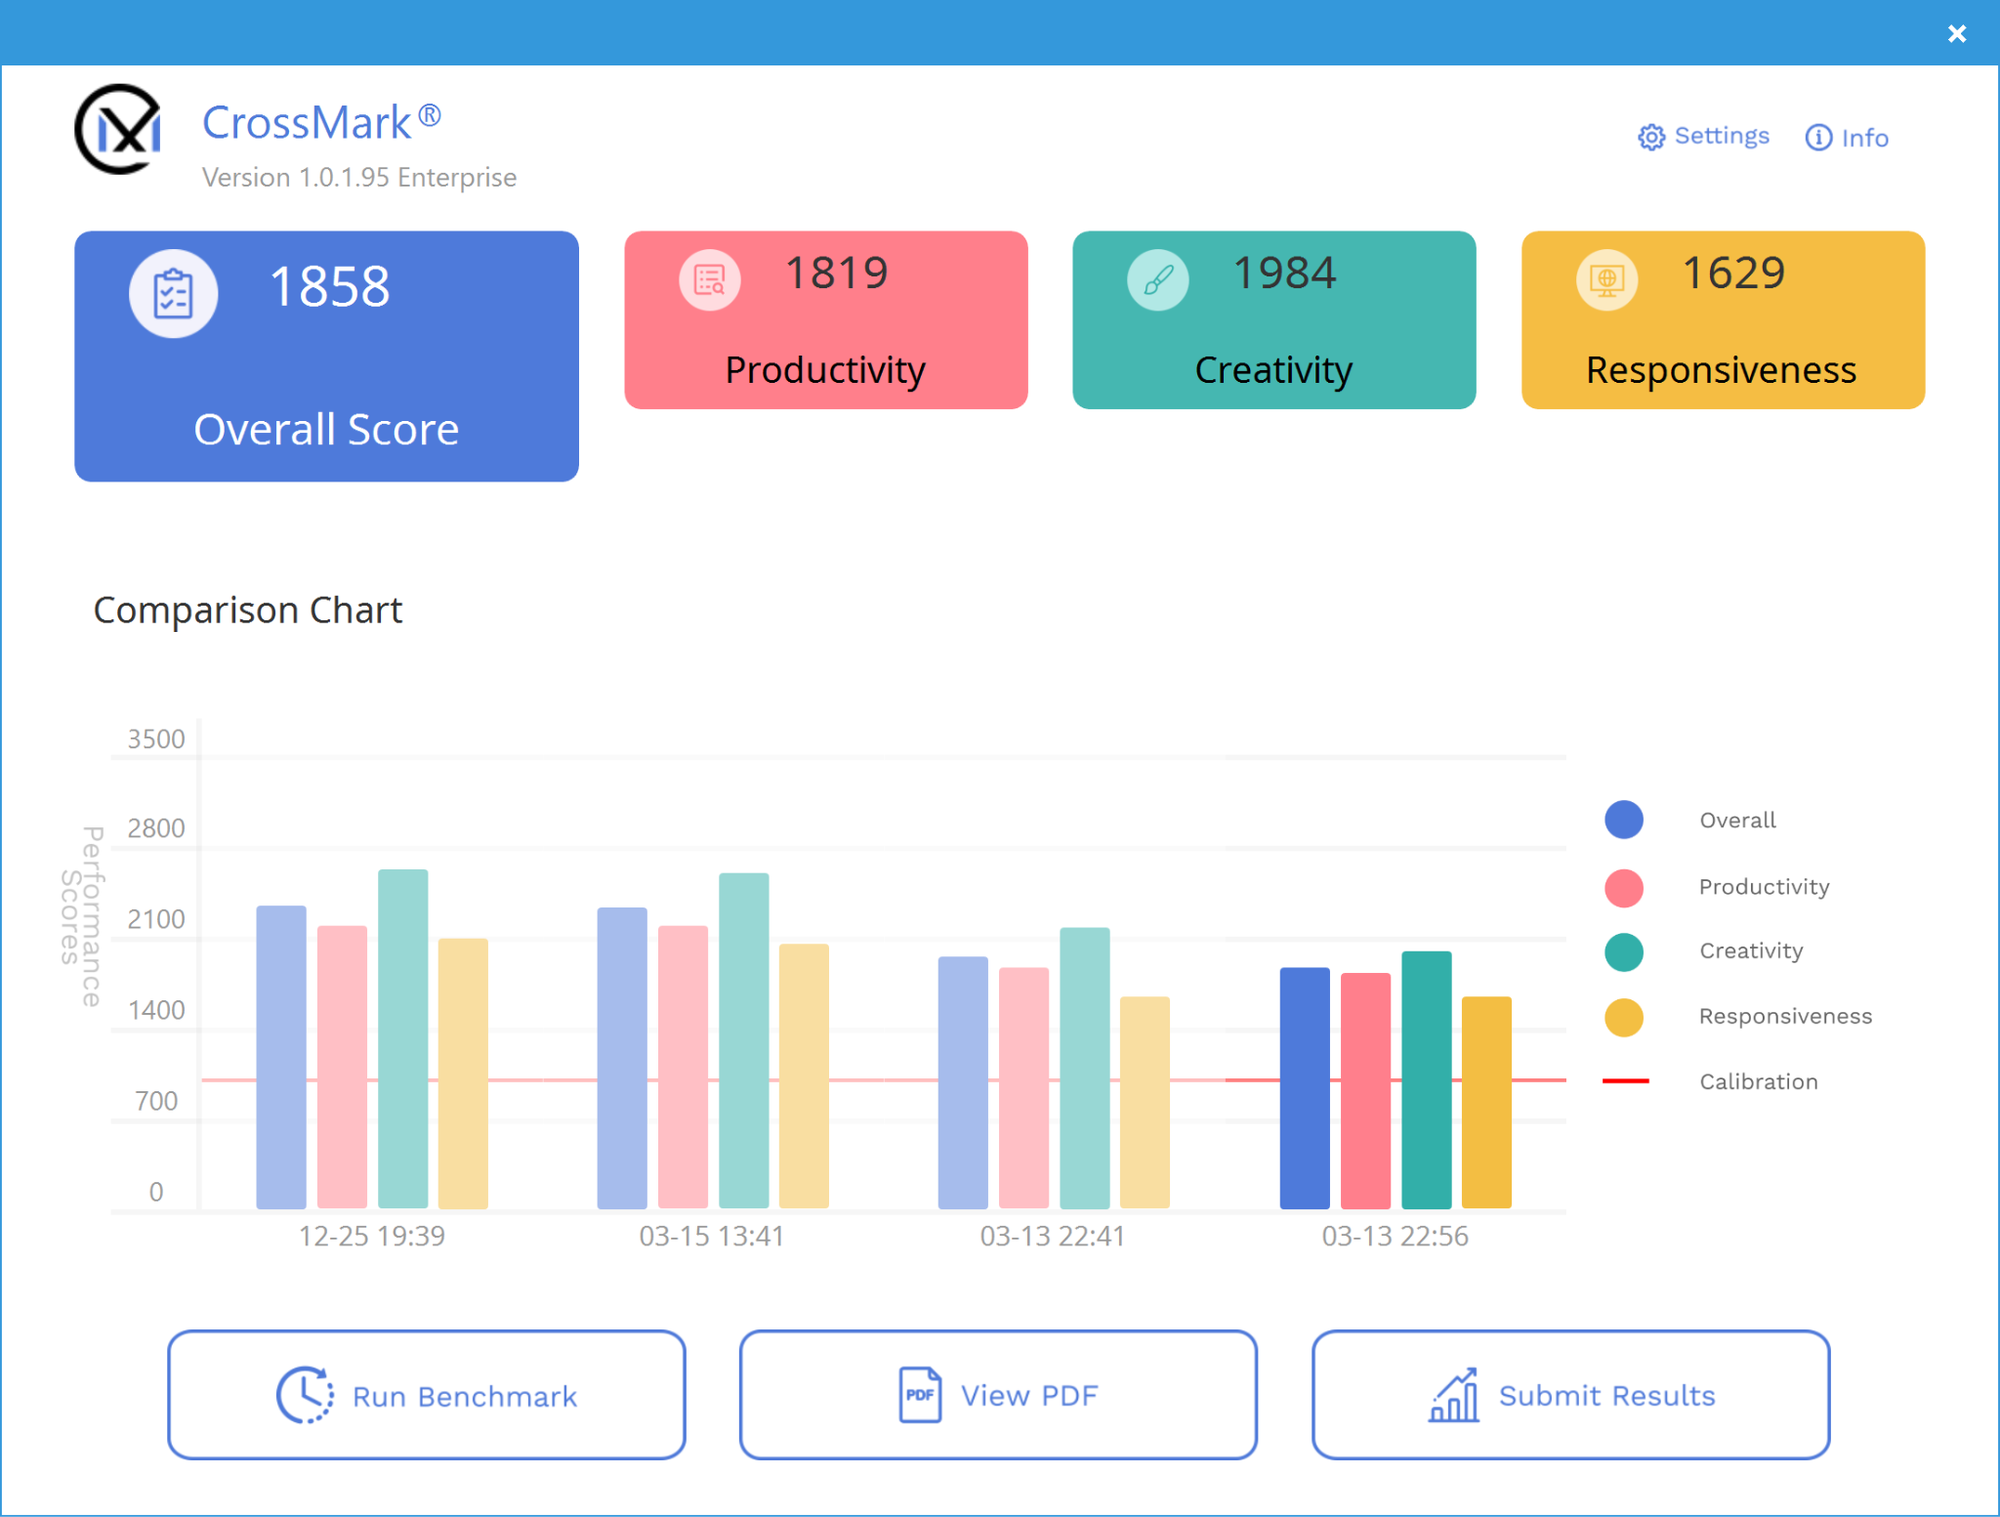Click the PDF file icon
Image resolution: width=2000 pixels, height=1517 pixels.
919,1394
